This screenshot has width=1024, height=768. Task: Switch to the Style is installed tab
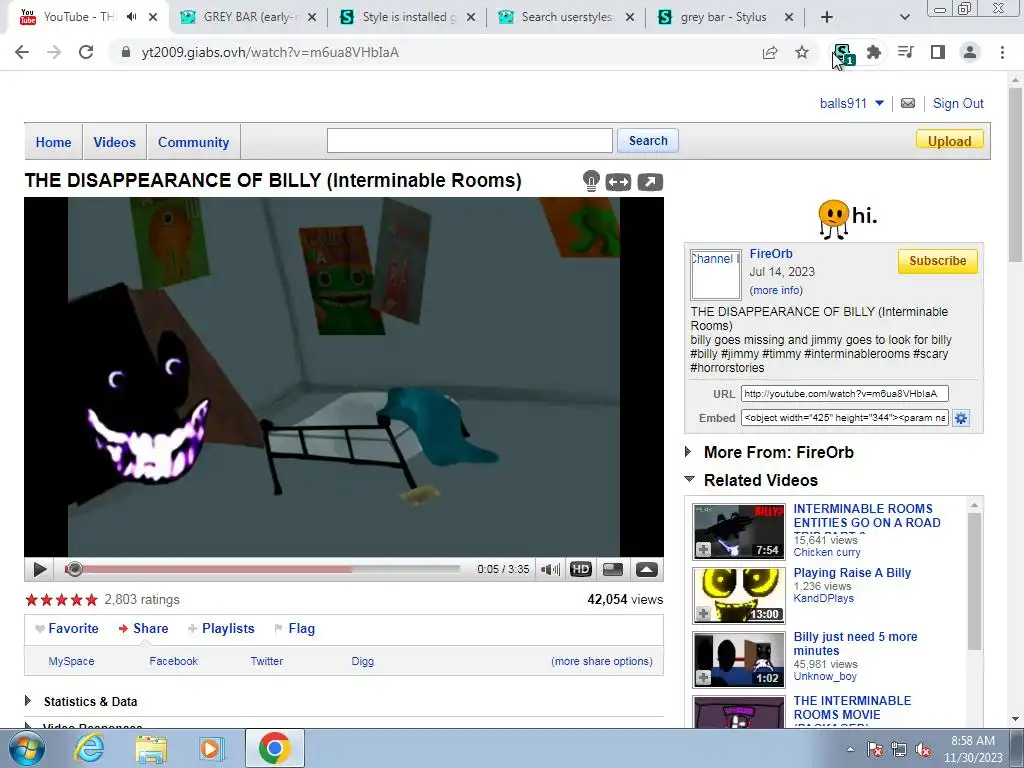408,17
